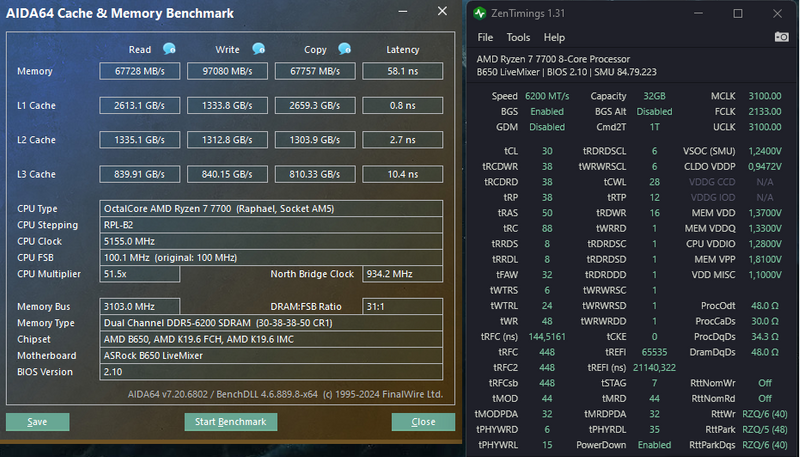Image resolution: width=800 pixels, height=457 pixels.
Task: Click L1 Cache Copy value 2659.3 GB/s
Action: [315, 106]
